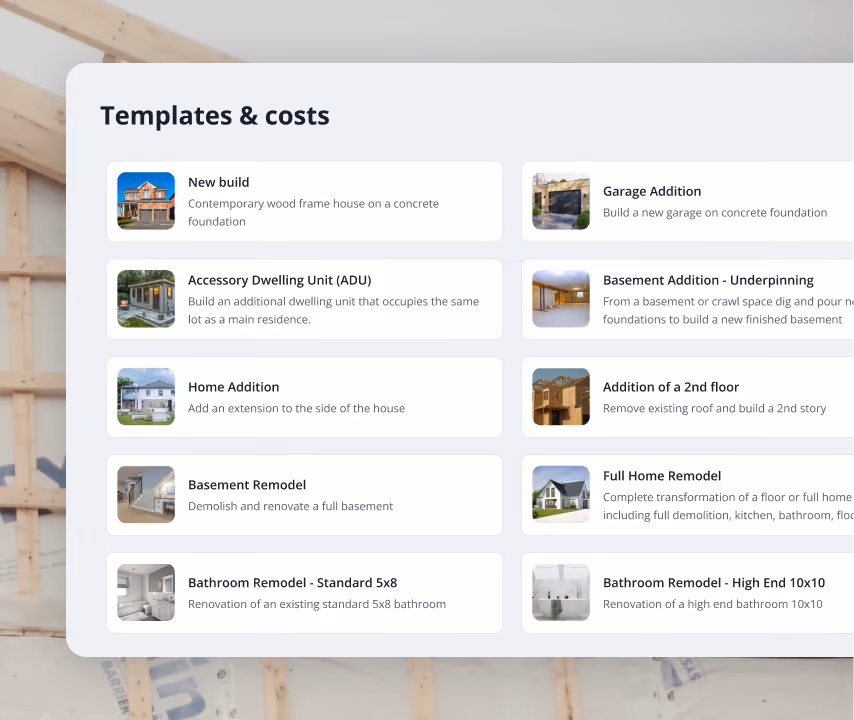This screenshot has width=854, height=720.
Task: Open the Basement Remodel thumbnail image
Action: 146,495
